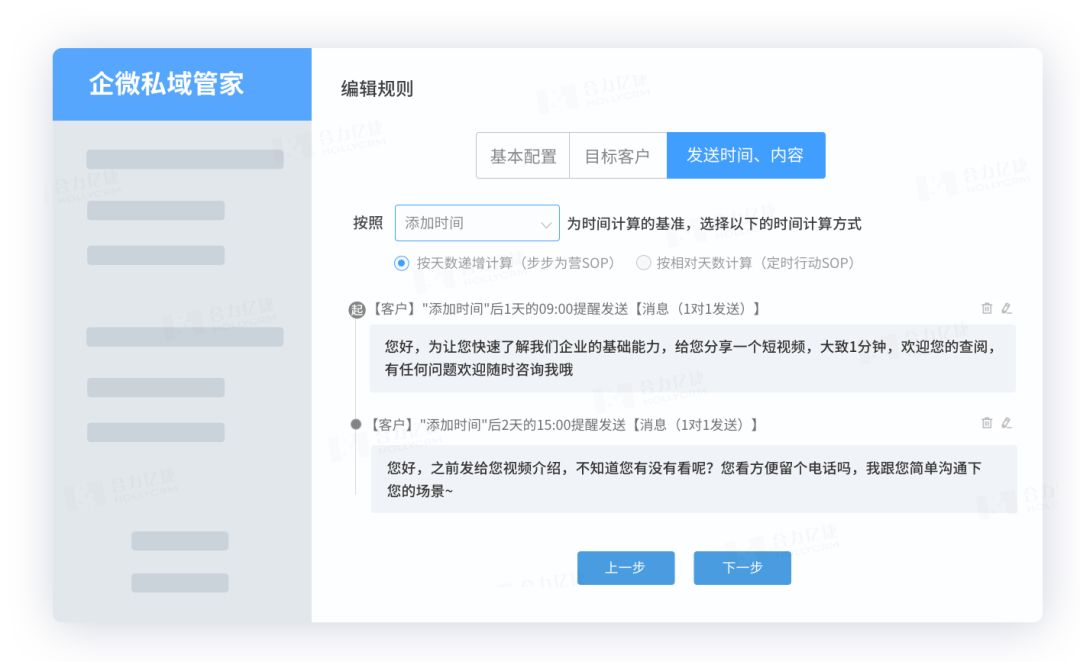Click the rule title with 后2天的15:00
Image resolution: width=1080 pixels, height=662 pixels.
(563, 425)
